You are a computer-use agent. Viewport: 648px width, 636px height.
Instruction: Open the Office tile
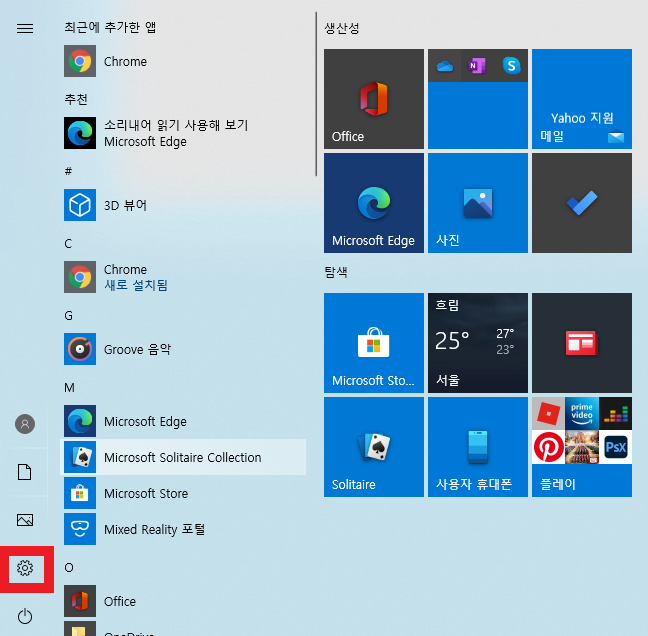click(374, 99)
